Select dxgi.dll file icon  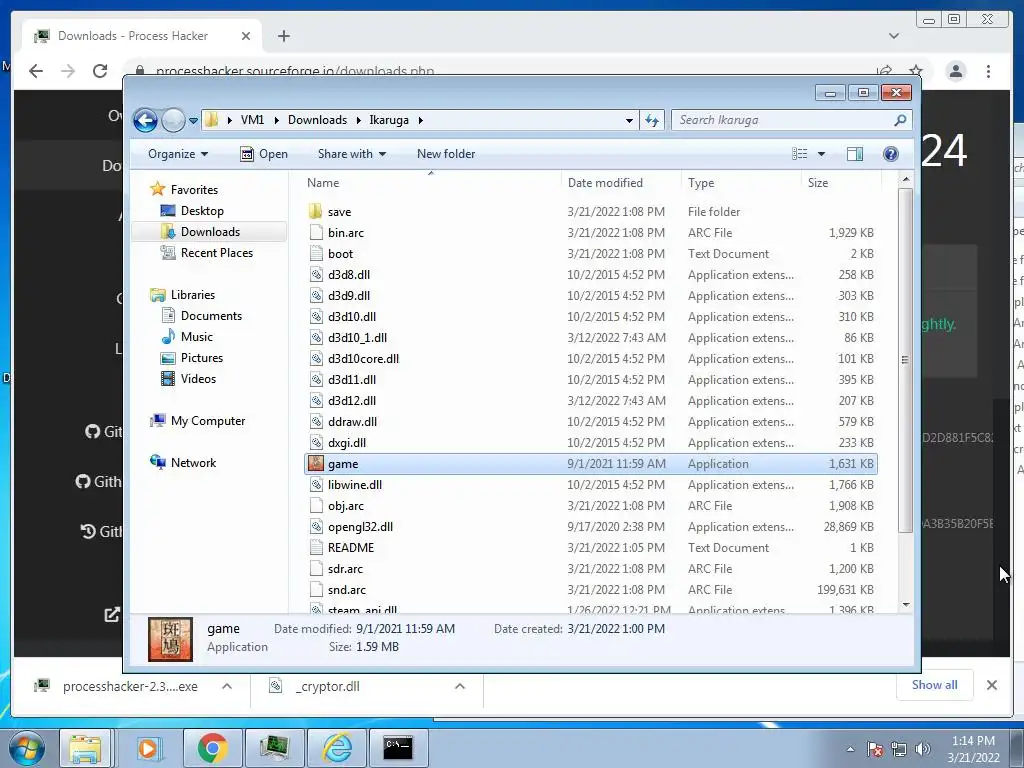316,443
